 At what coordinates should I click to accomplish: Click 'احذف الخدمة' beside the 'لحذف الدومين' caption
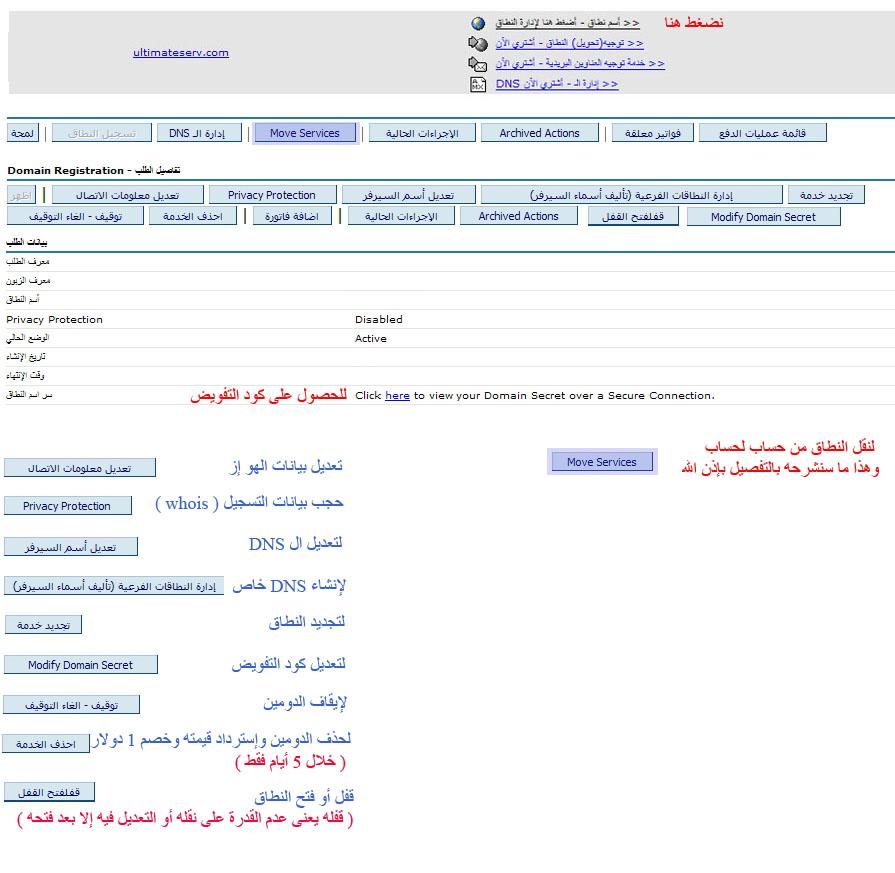click(x=46, y=743)
